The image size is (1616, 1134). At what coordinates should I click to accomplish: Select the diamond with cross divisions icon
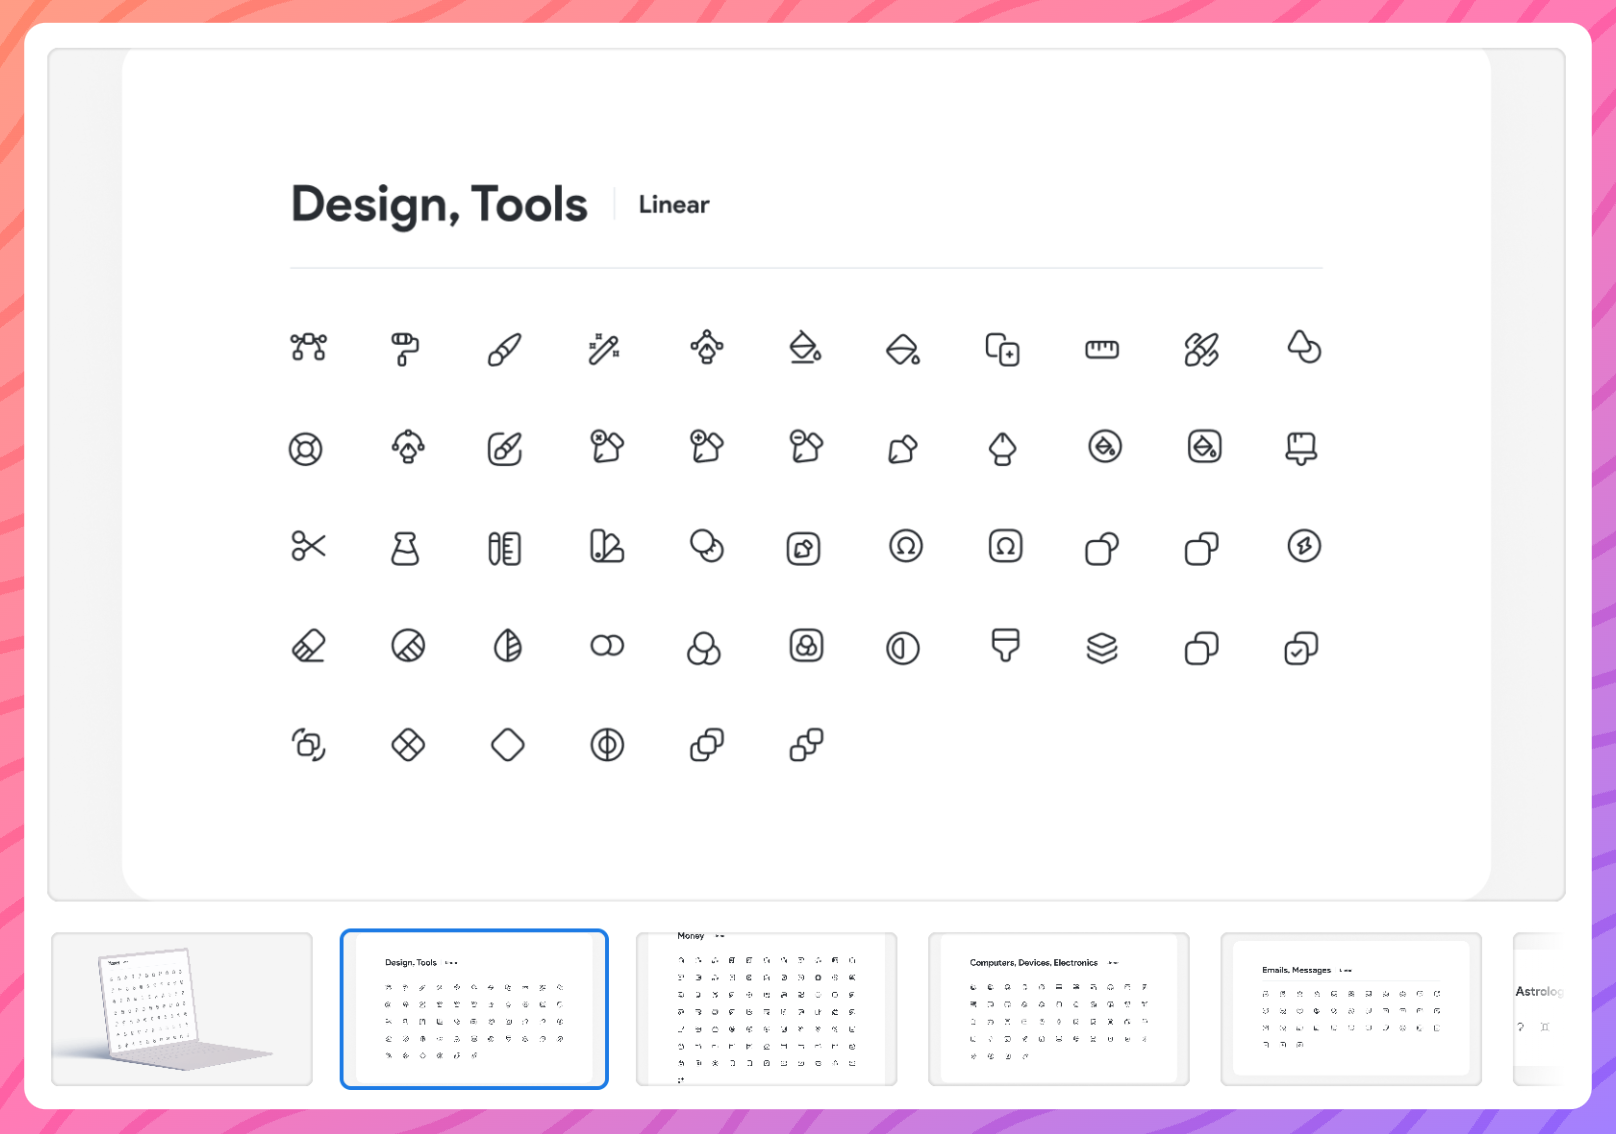(408, 745)
